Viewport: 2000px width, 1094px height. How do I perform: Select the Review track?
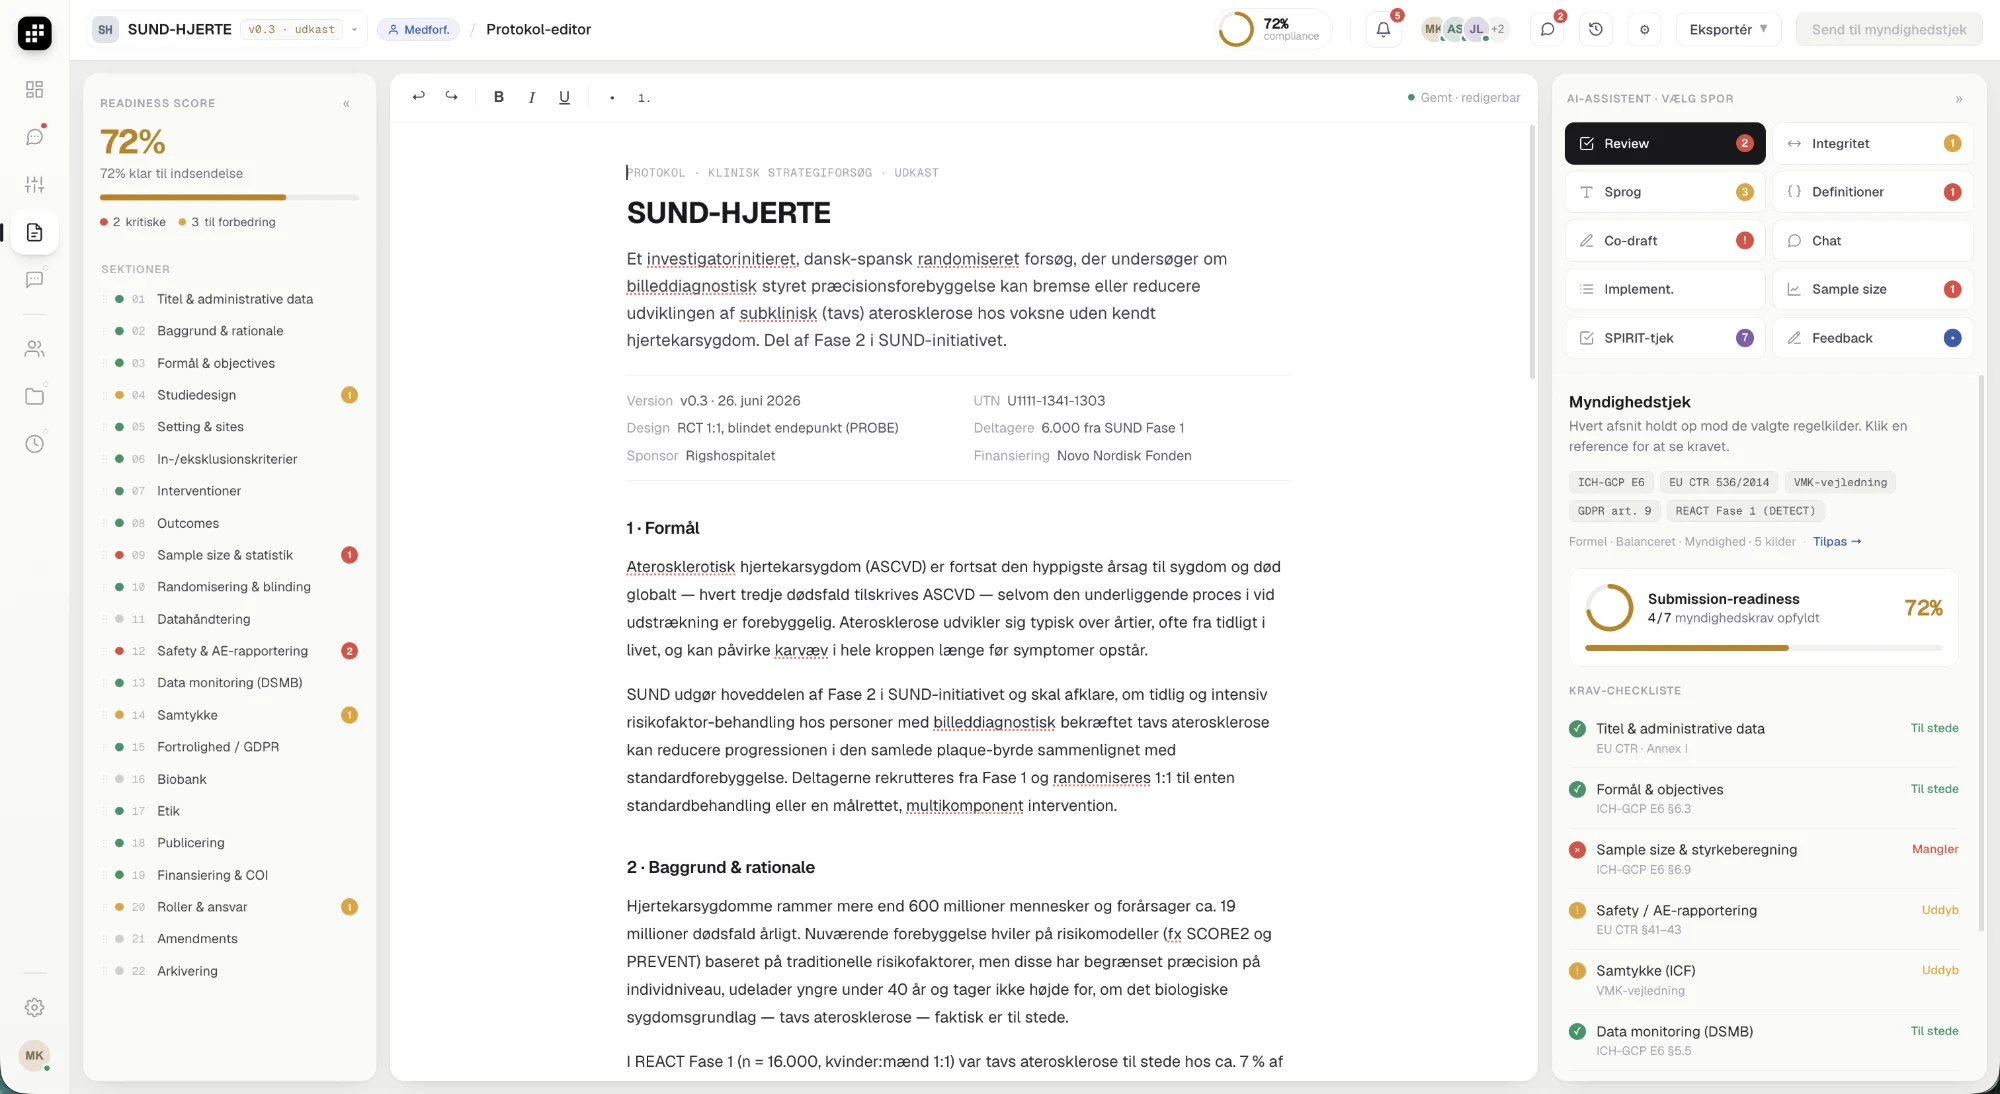click(x=1665, y=143)
